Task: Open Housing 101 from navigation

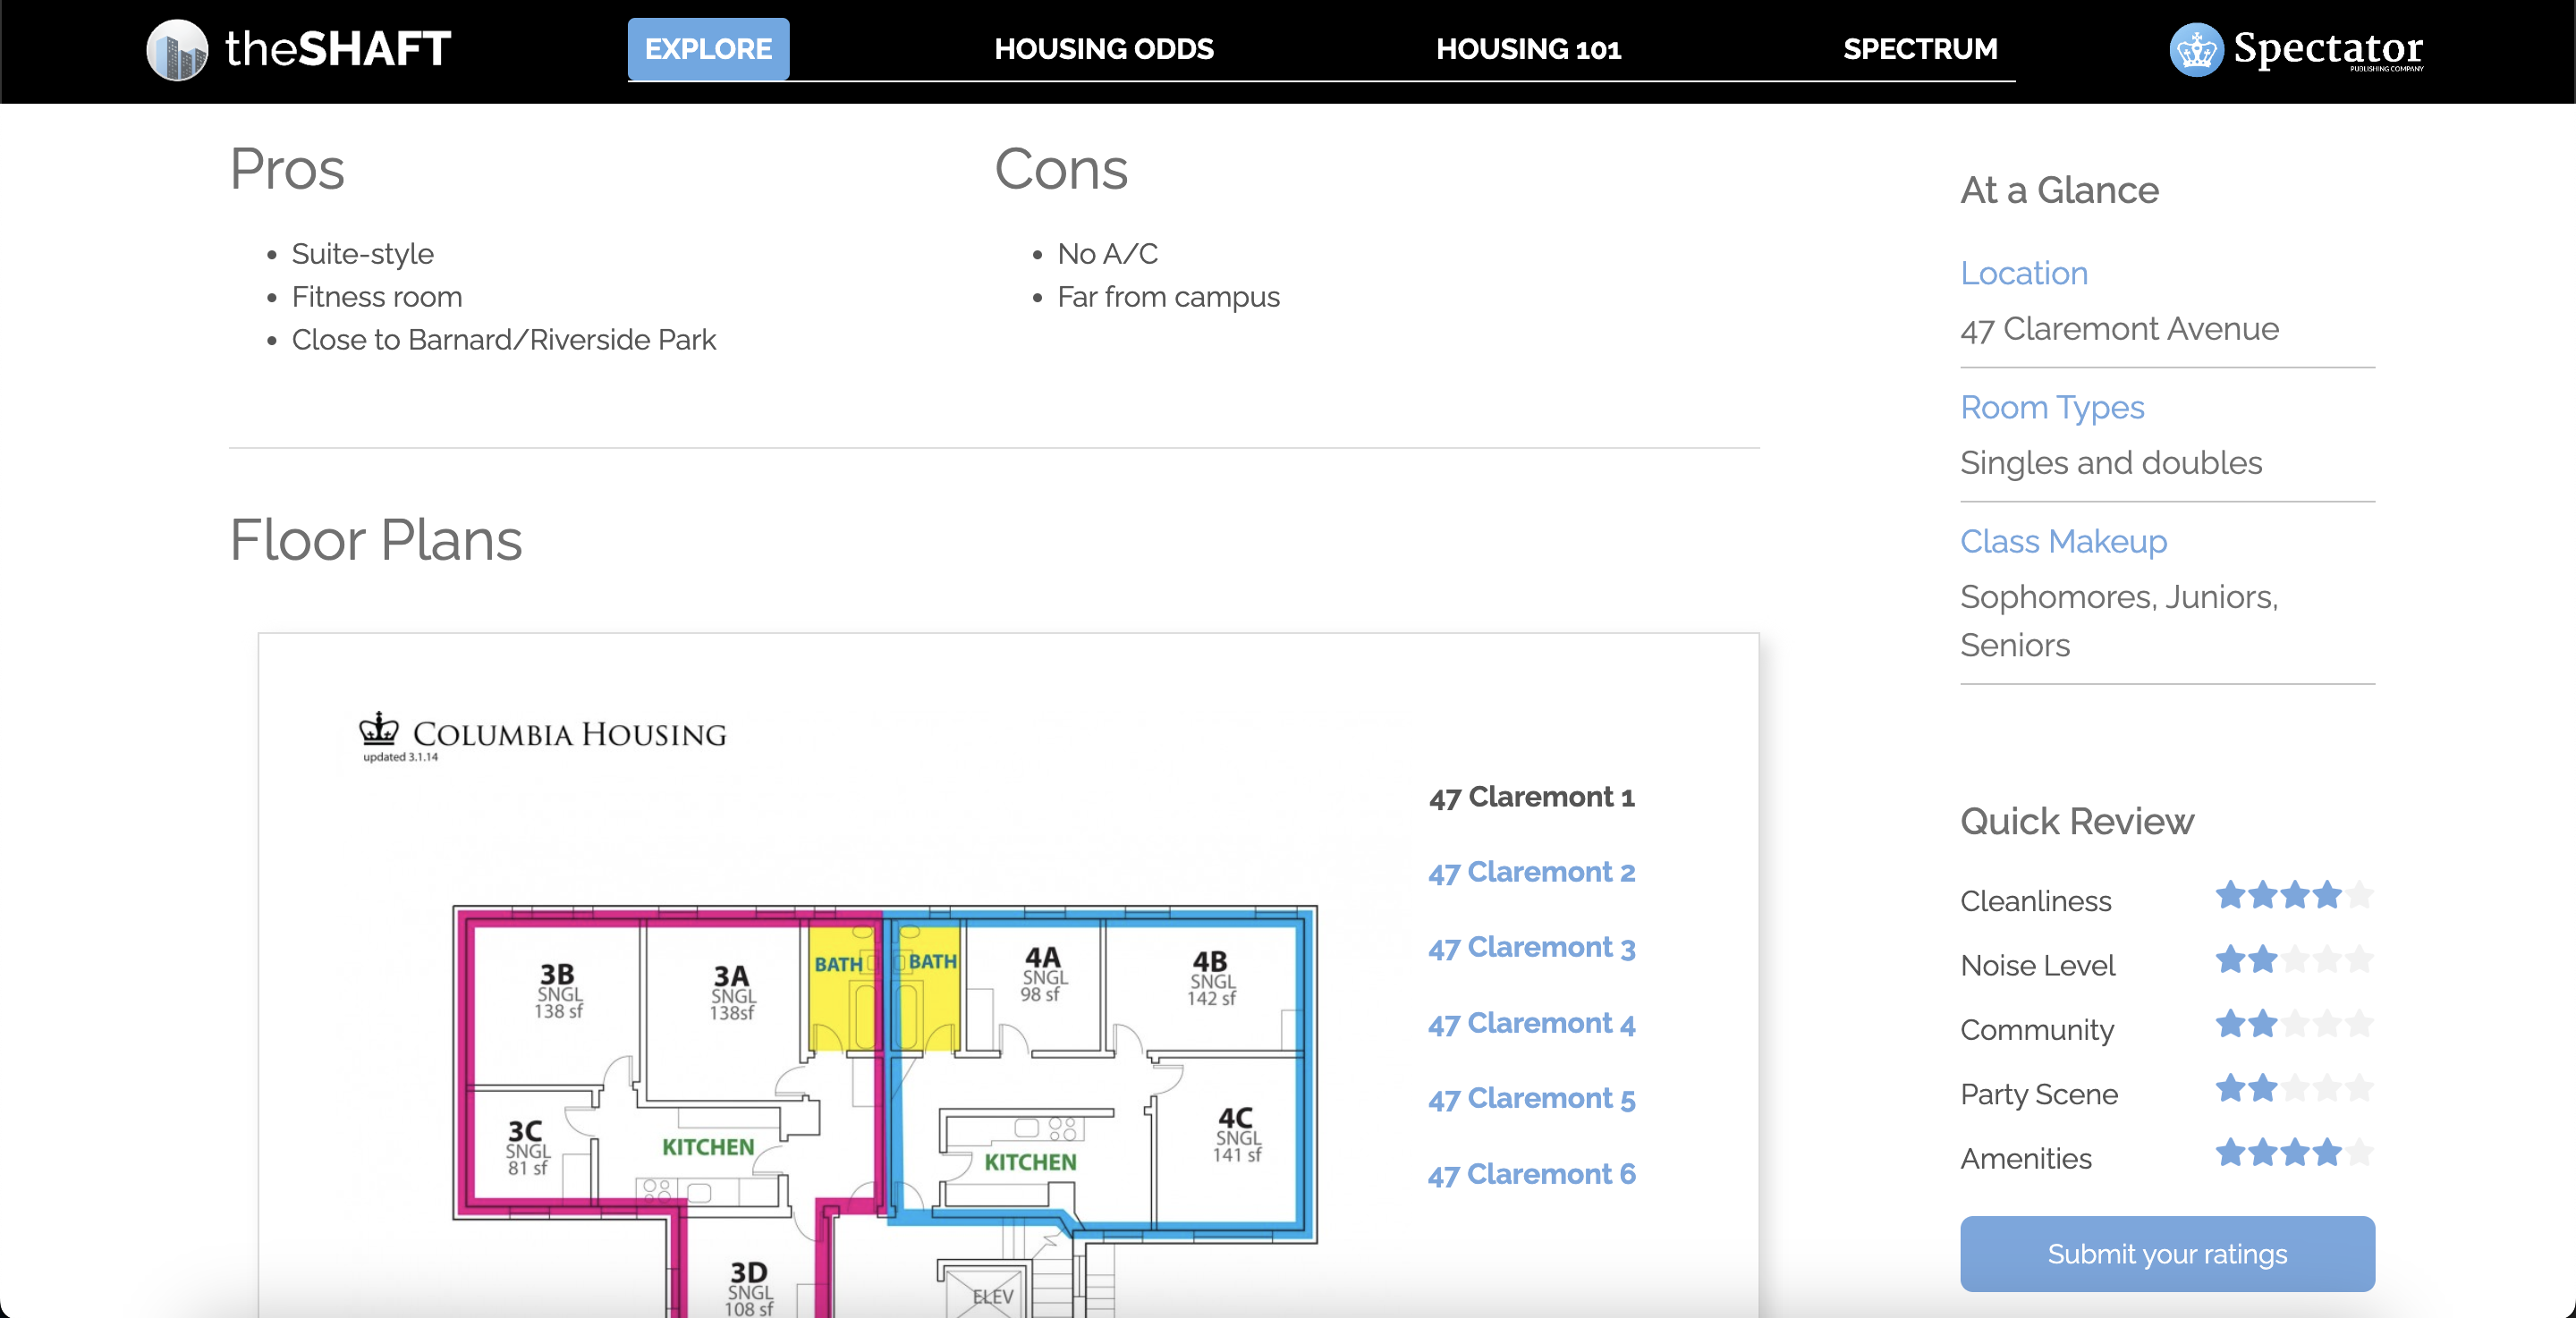Action: tap(1528, 49)
